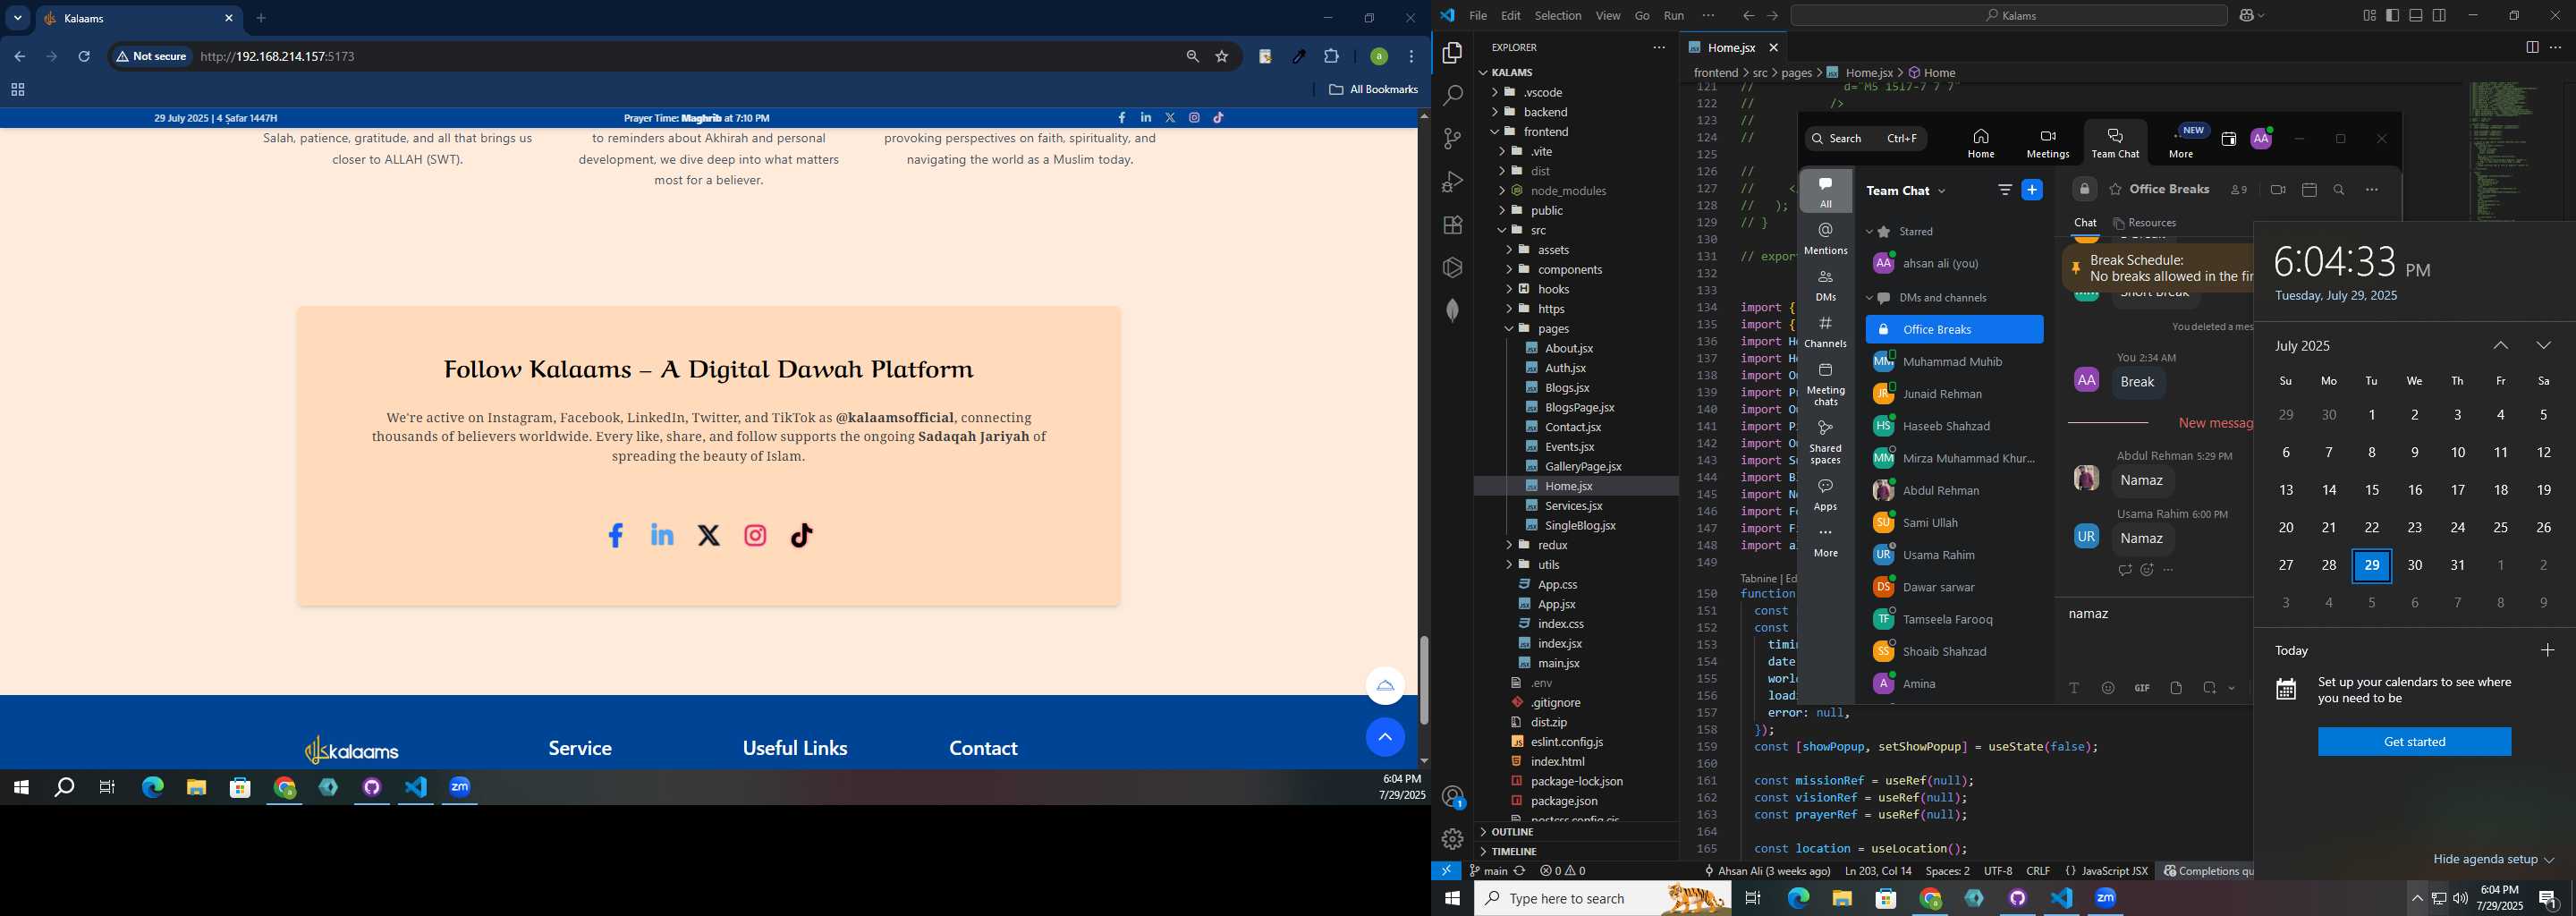The image size is (2576, 916).
Task: Open Services.jsx file in Explorer
Action: [x=1572, y=506]
